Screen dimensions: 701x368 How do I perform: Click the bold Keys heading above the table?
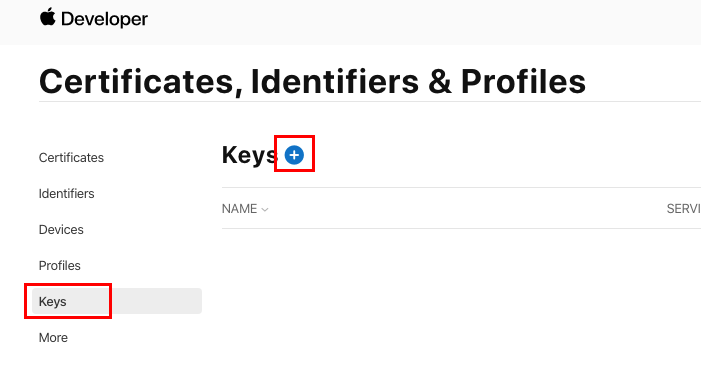tap(249, 155)
